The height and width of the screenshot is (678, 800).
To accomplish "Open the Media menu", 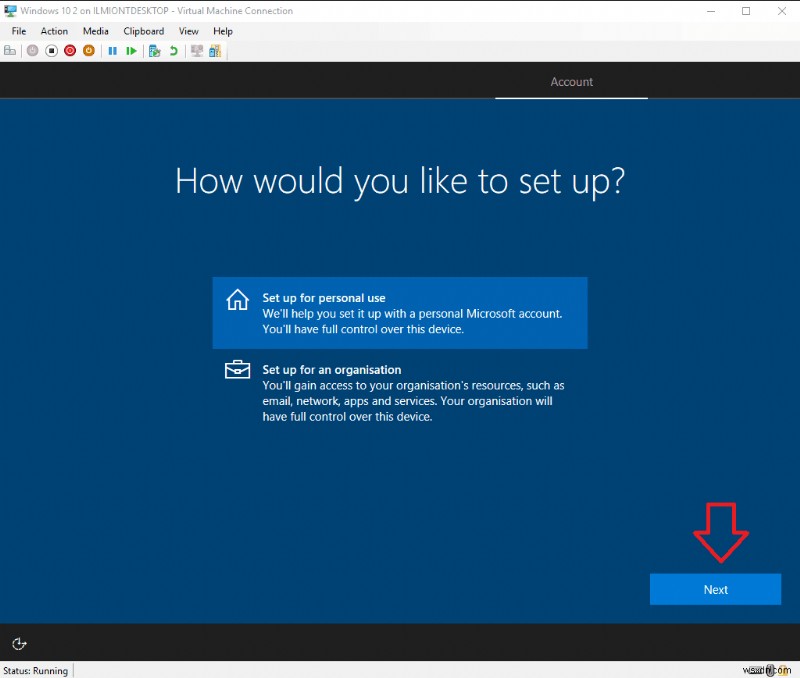I will (x=95, y=31).
